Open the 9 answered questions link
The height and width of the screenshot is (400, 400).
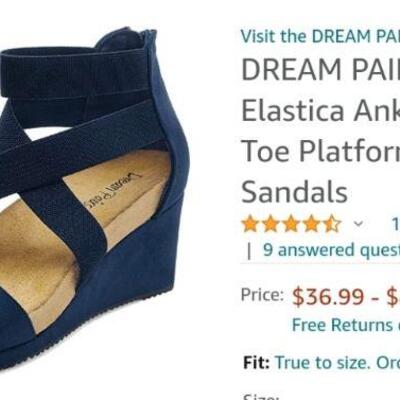click(331, 250)
